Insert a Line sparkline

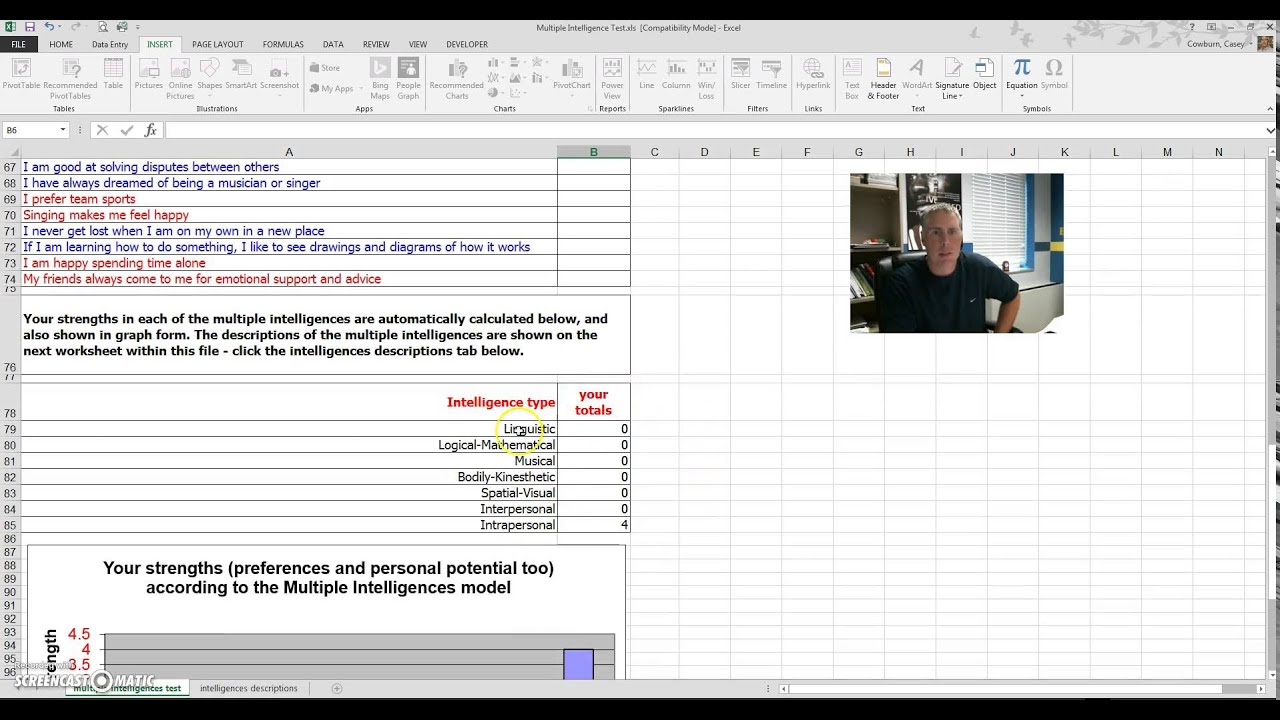pyautogui.click(x=647, y=75)
